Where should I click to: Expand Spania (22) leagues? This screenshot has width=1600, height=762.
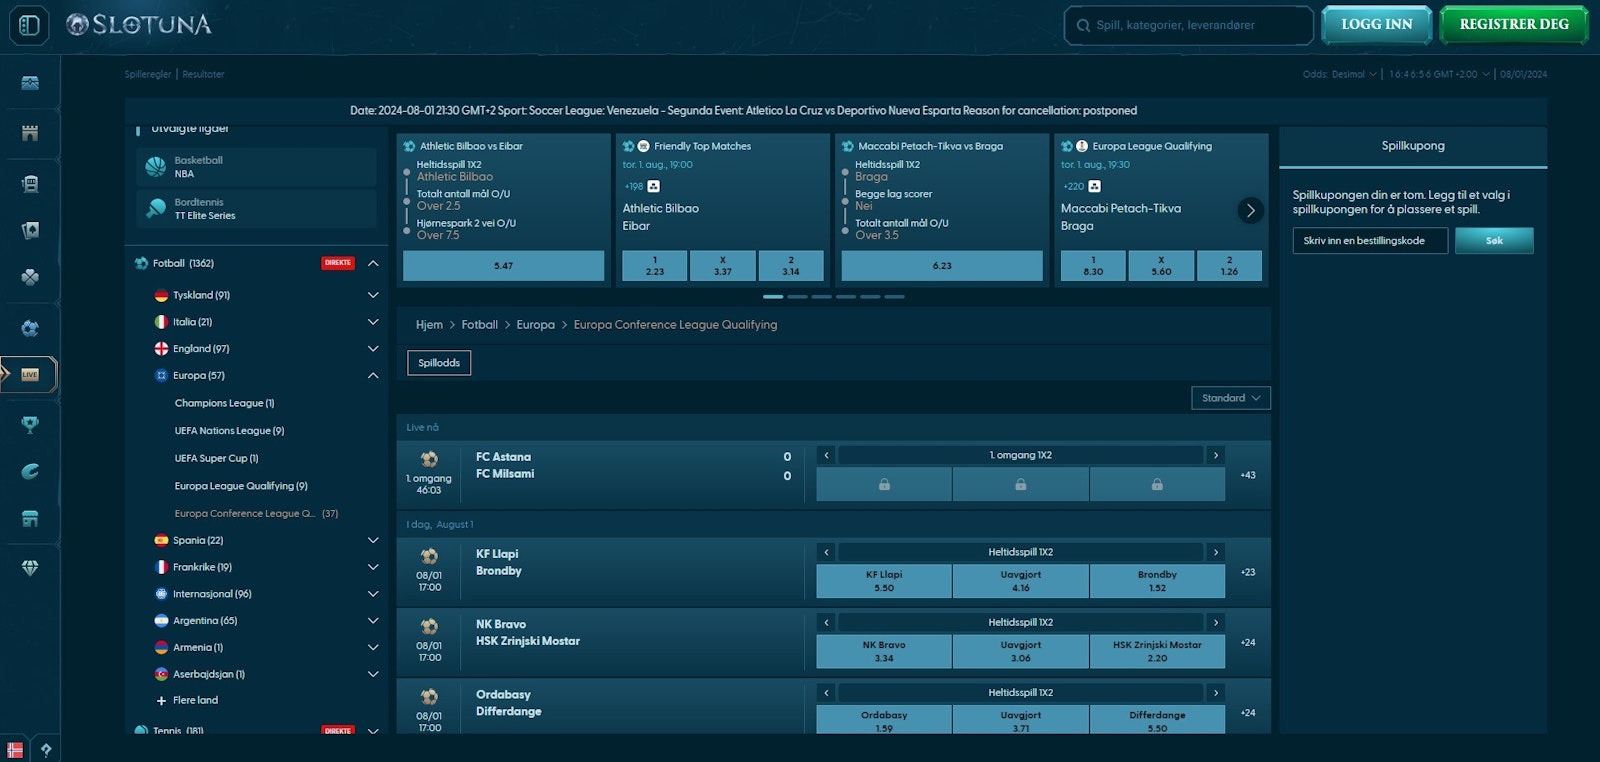(x=373, y=540)
